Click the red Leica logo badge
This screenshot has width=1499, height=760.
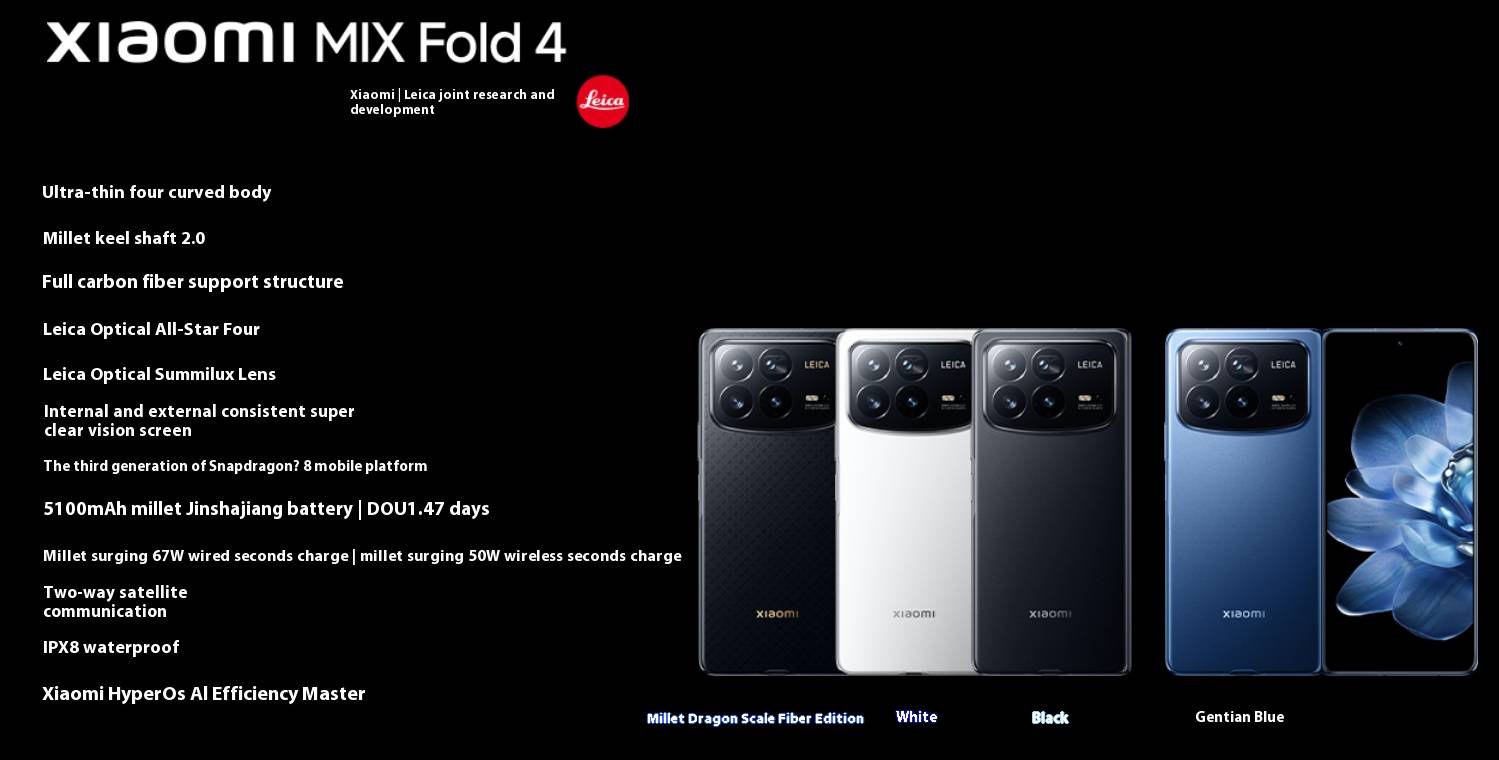[603, 101]
